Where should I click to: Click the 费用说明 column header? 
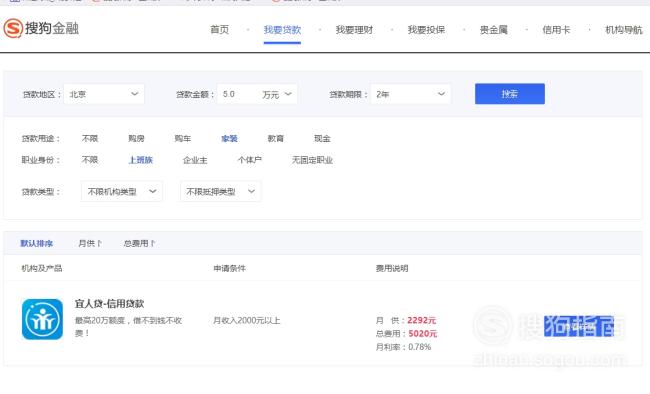tap(392, 268)
